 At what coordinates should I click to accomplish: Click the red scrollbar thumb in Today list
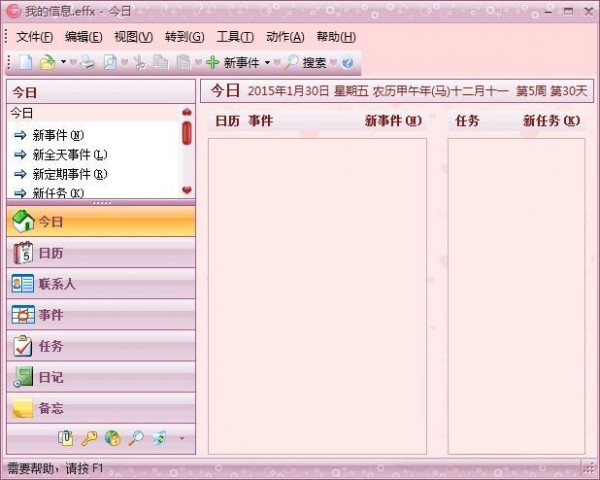(x=186, y=133)
